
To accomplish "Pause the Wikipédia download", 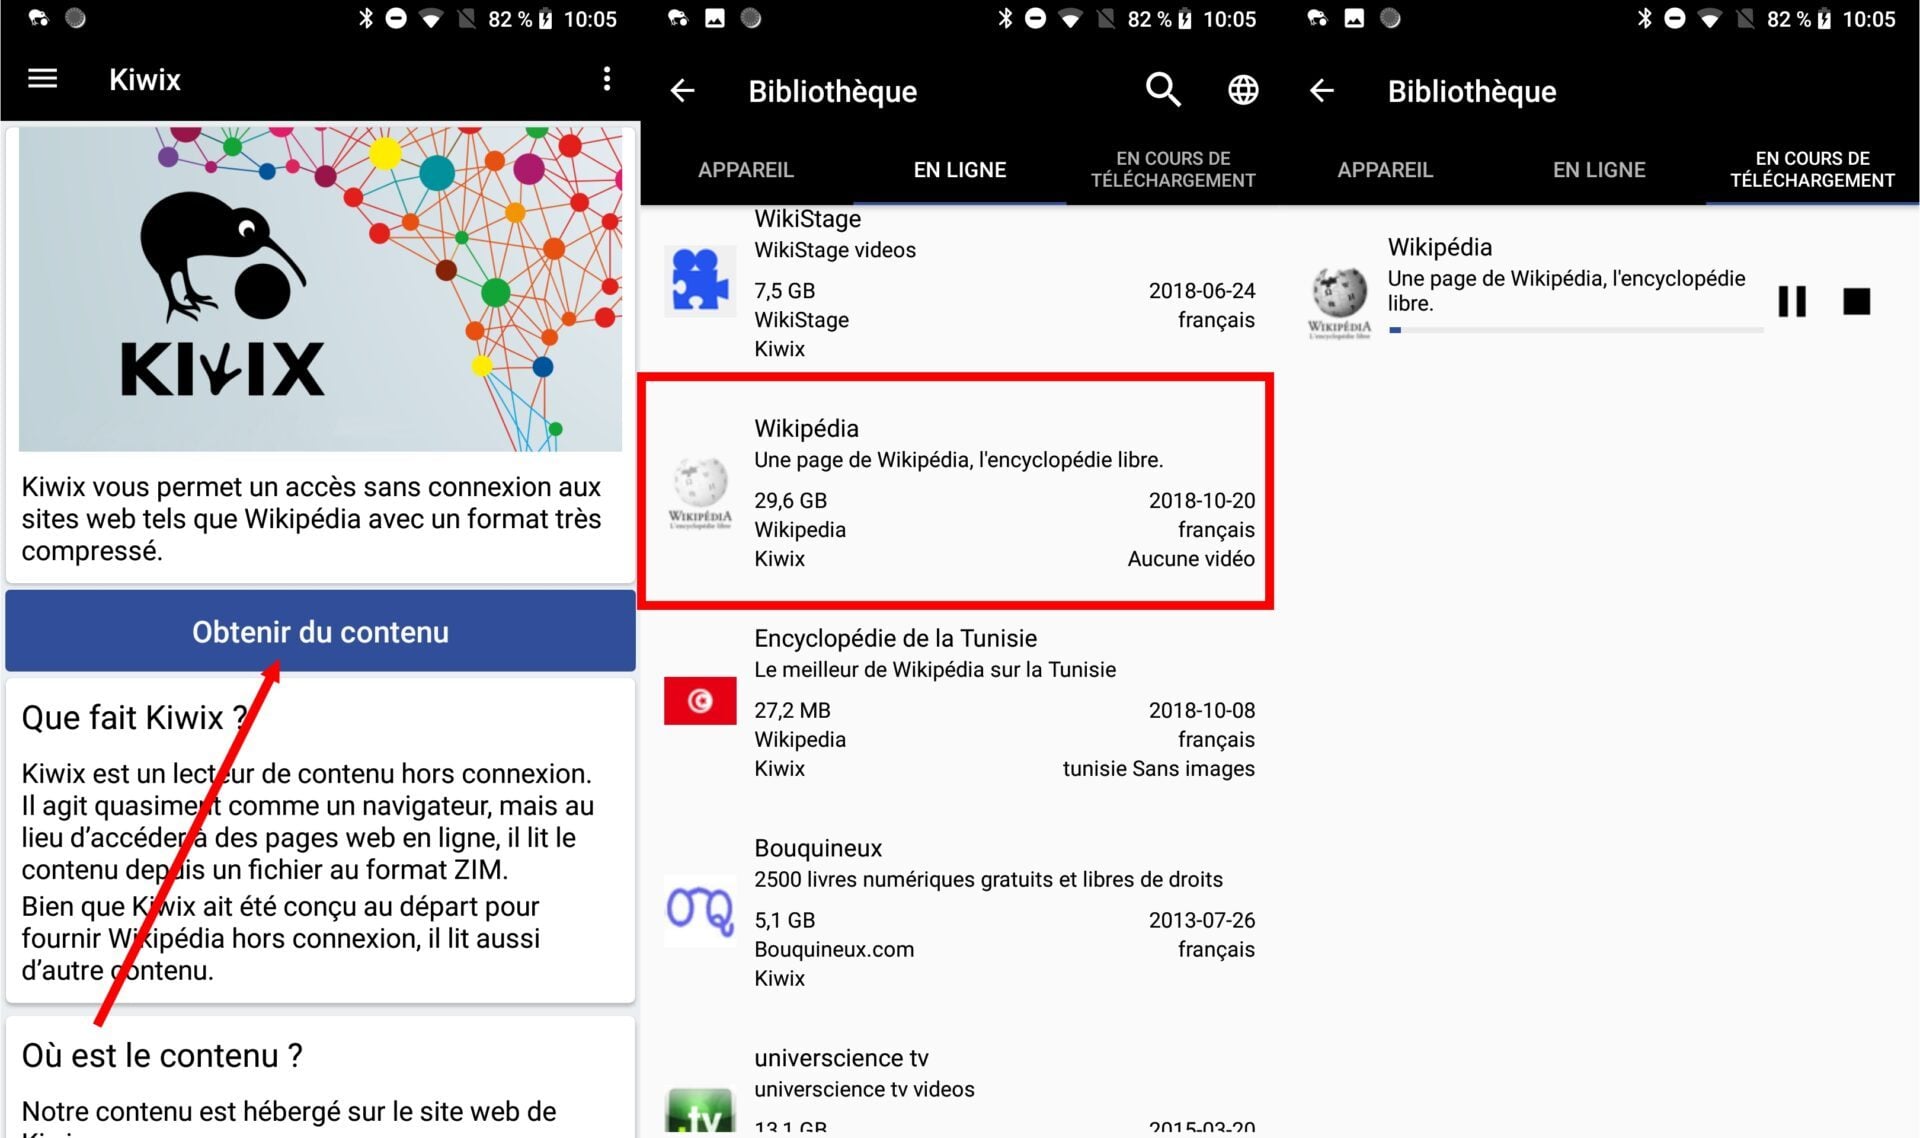I will click(x=1791, y=301).
